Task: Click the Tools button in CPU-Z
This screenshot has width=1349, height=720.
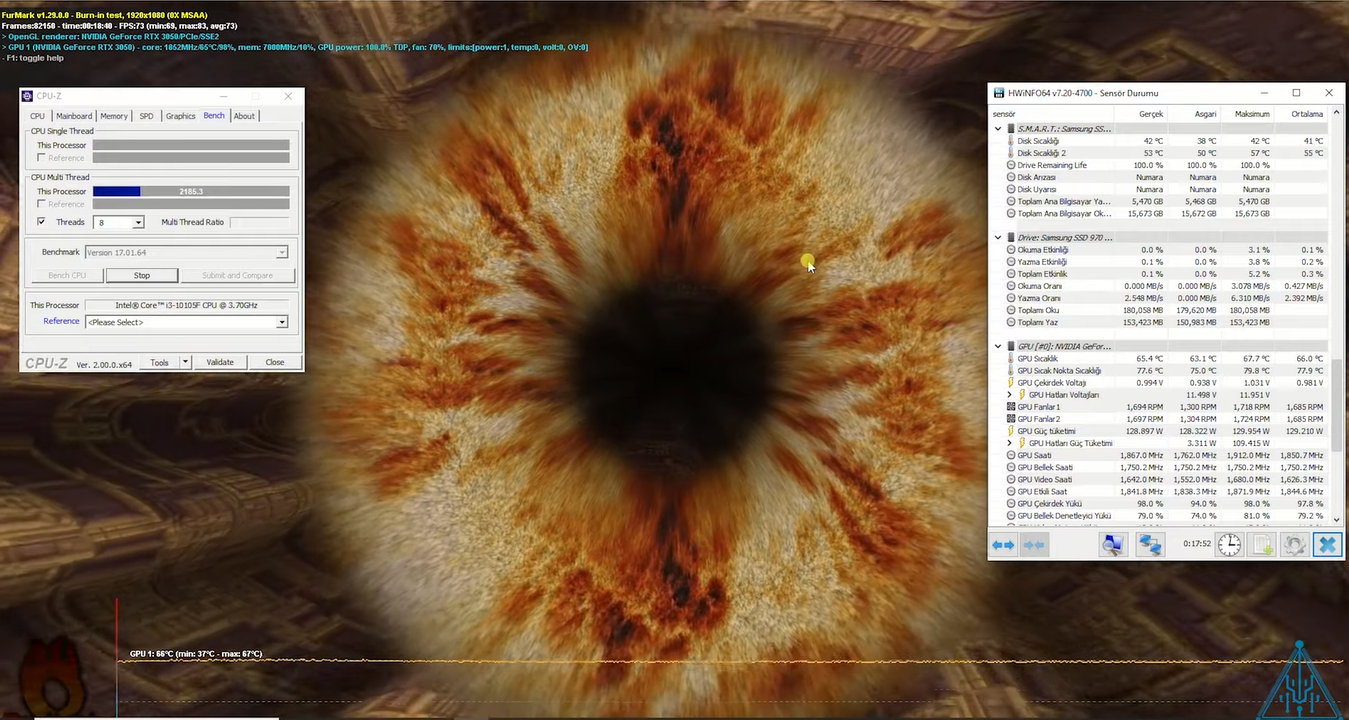Action: [160, 362]
